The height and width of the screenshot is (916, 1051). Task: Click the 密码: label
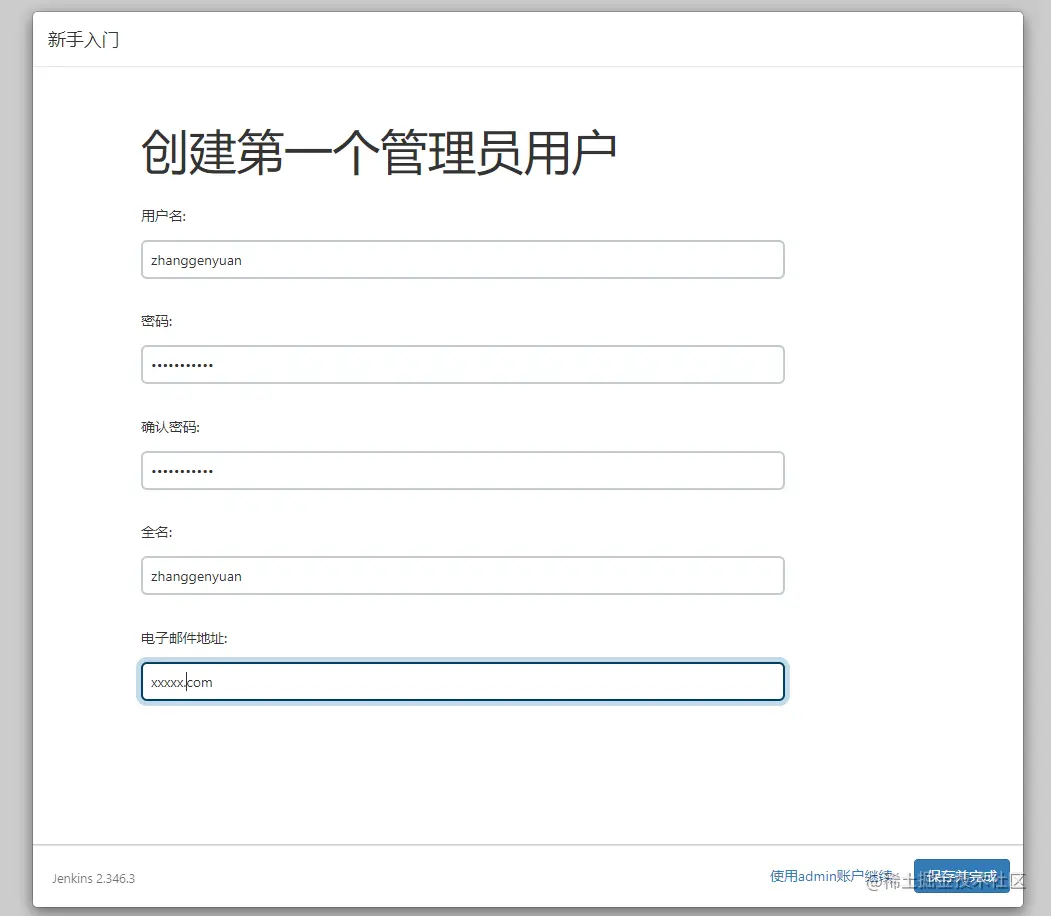157,321
